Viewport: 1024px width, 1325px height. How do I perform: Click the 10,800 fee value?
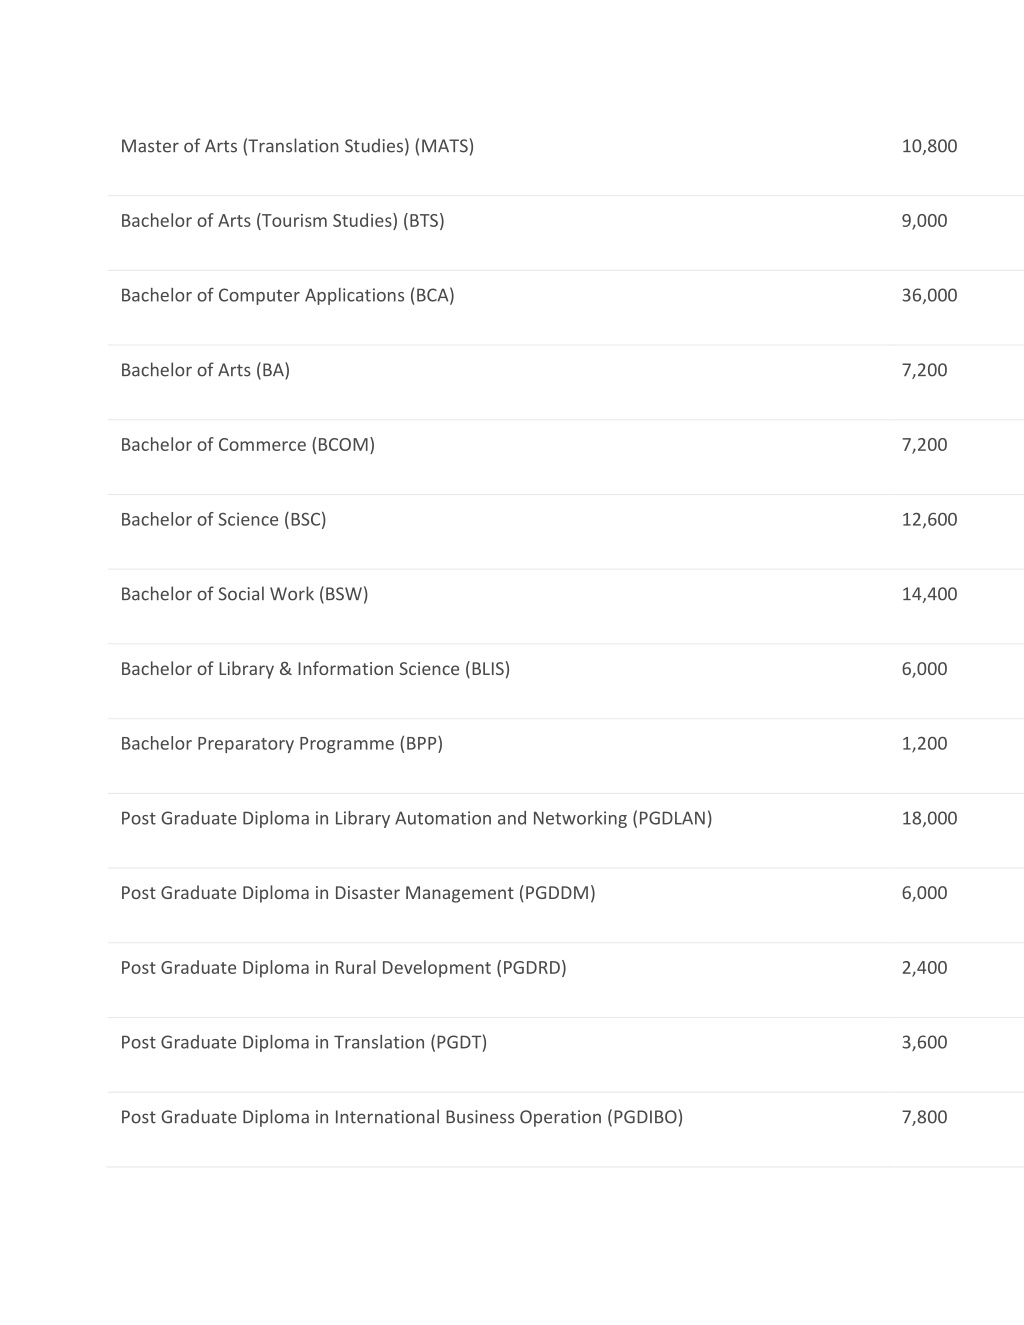click(x=929, y=146)
